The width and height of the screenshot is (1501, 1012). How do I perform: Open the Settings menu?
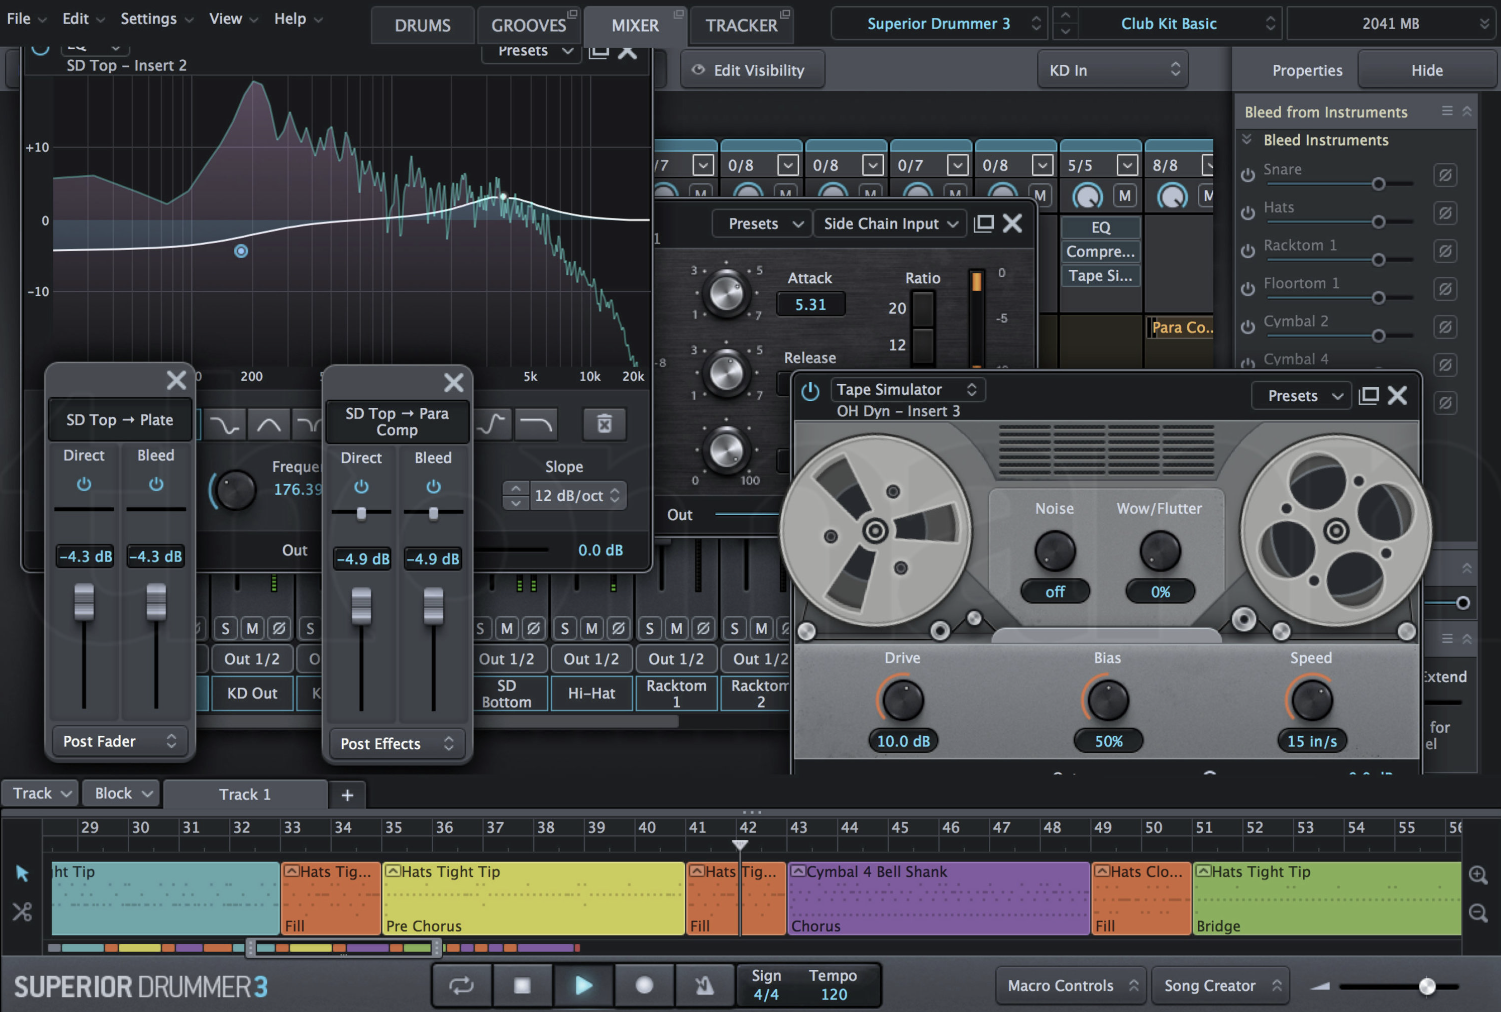148,18
